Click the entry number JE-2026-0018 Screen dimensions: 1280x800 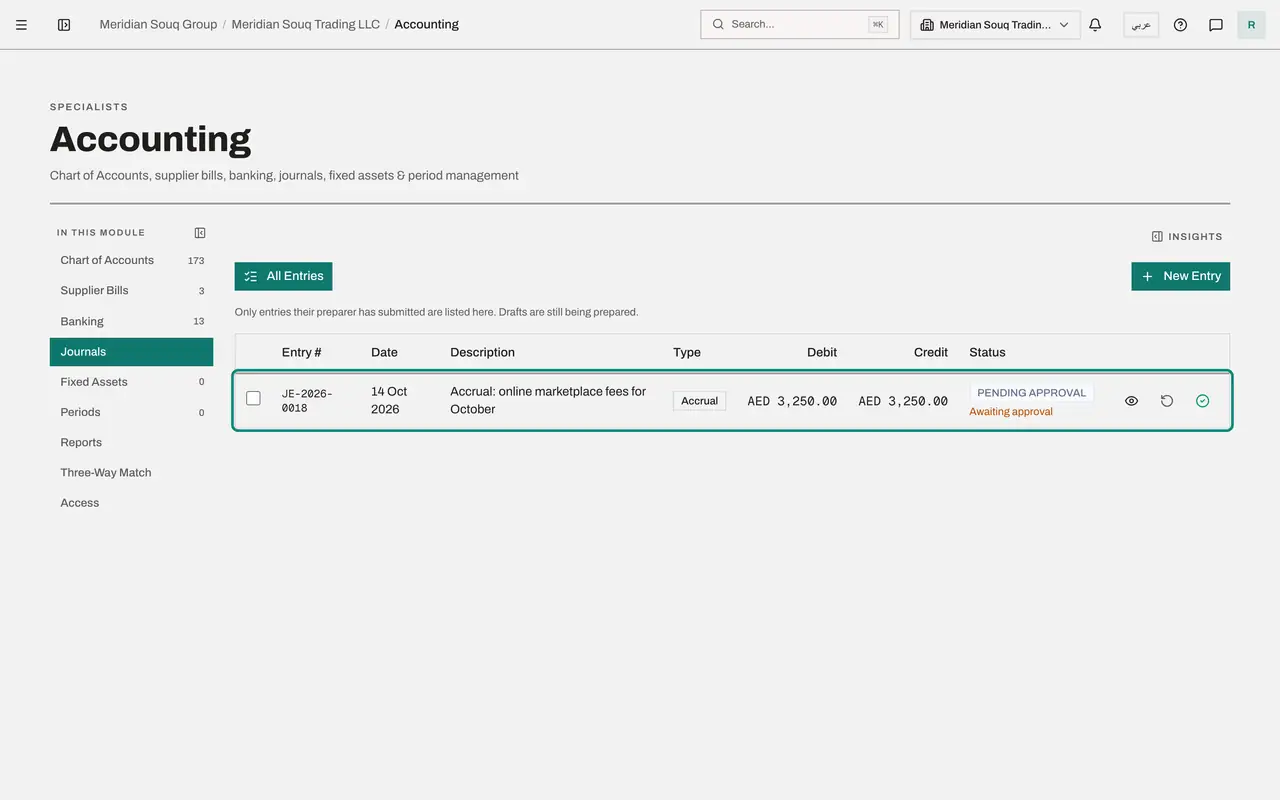pos(307,401)
